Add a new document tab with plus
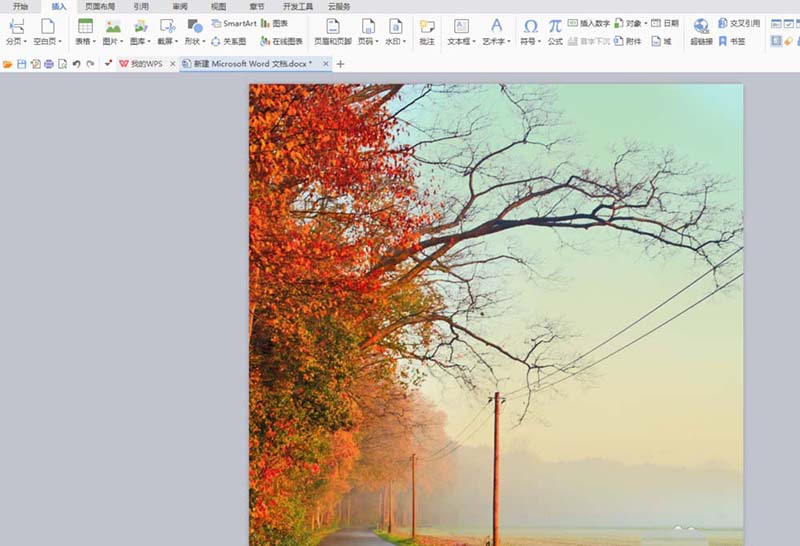 click(340, 64)
